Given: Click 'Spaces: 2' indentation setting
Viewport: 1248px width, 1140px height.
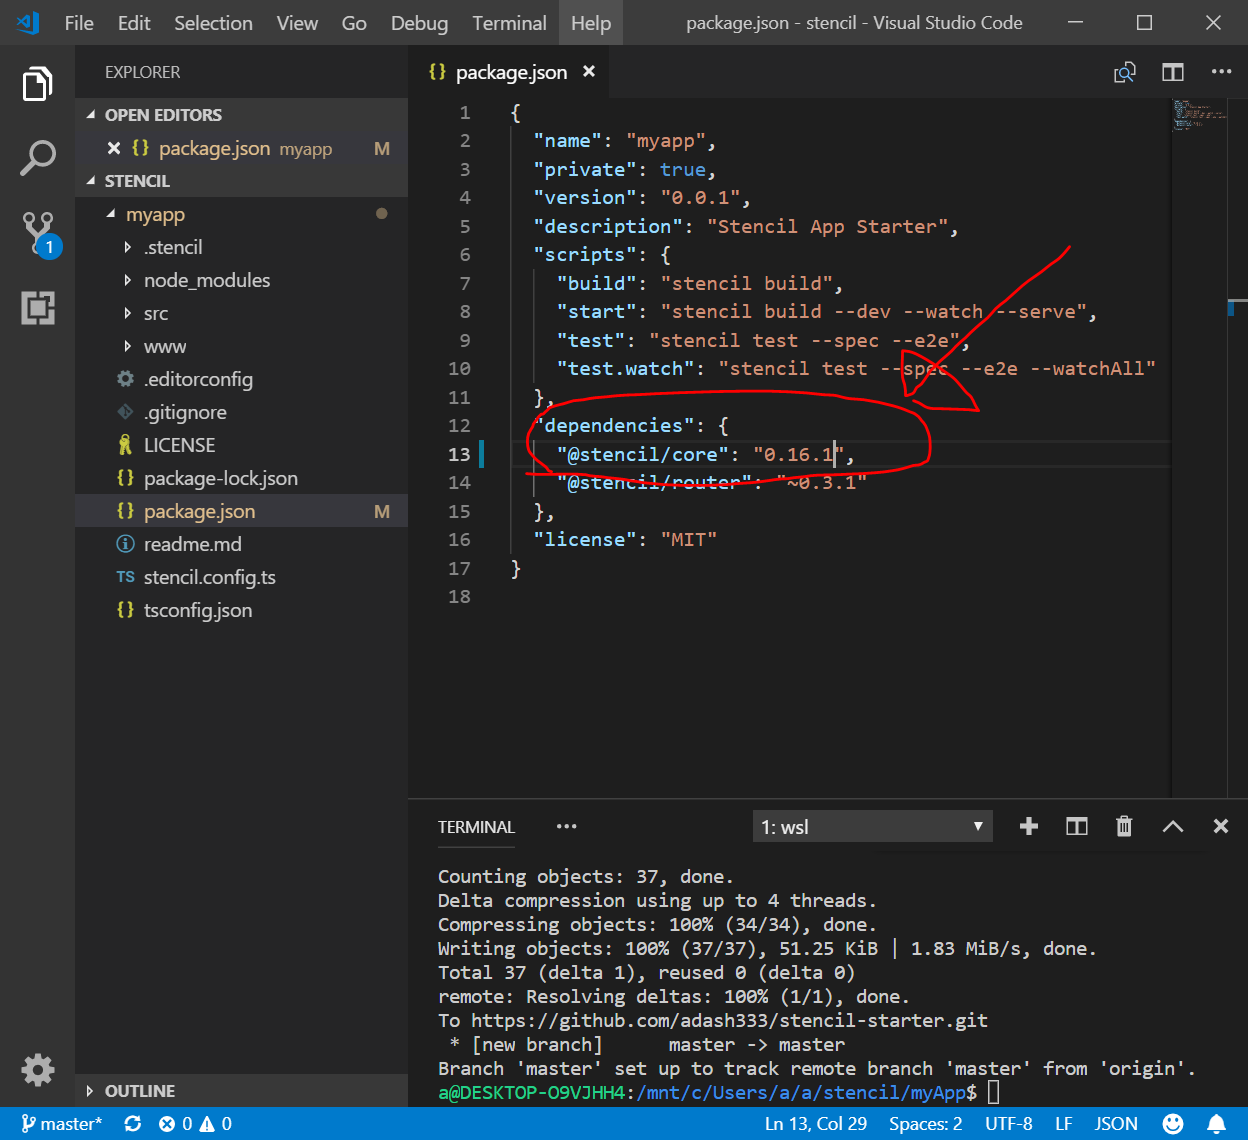Looking at the screenshot, I should (925, 1124).
